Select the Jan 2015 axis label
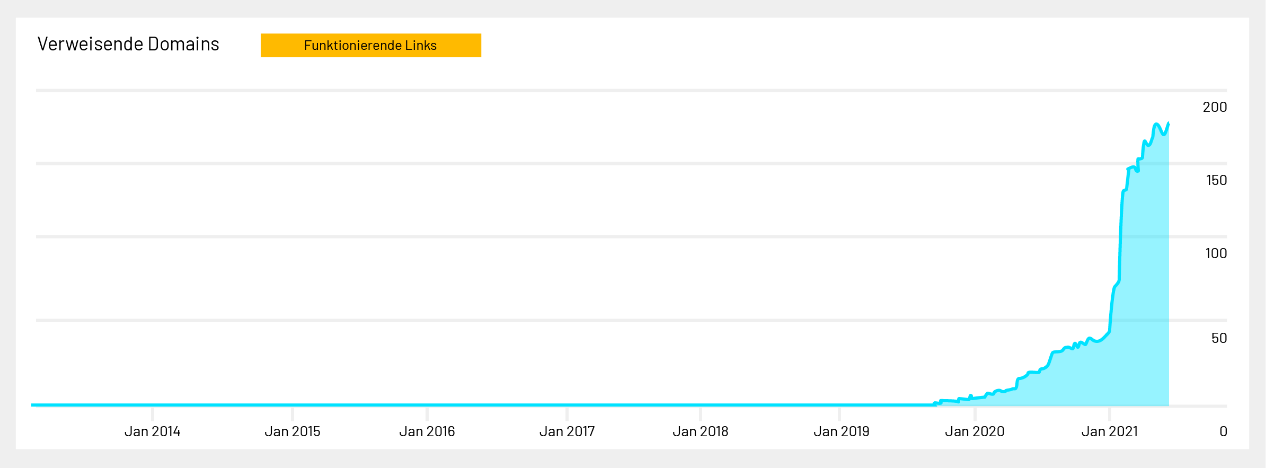1266x468 pixels. point(293,432)
